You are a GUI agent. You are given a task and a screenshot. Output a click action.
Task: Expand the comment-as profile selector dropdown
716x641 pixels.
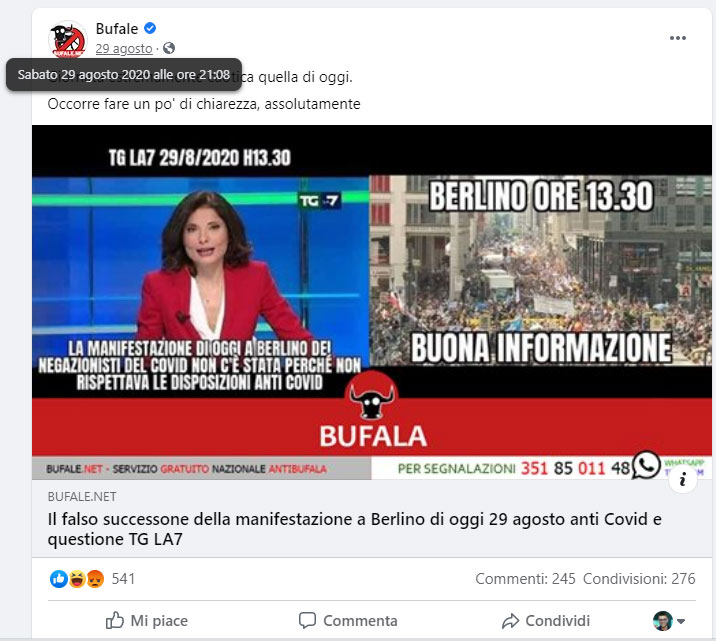[x=669, y=621]
